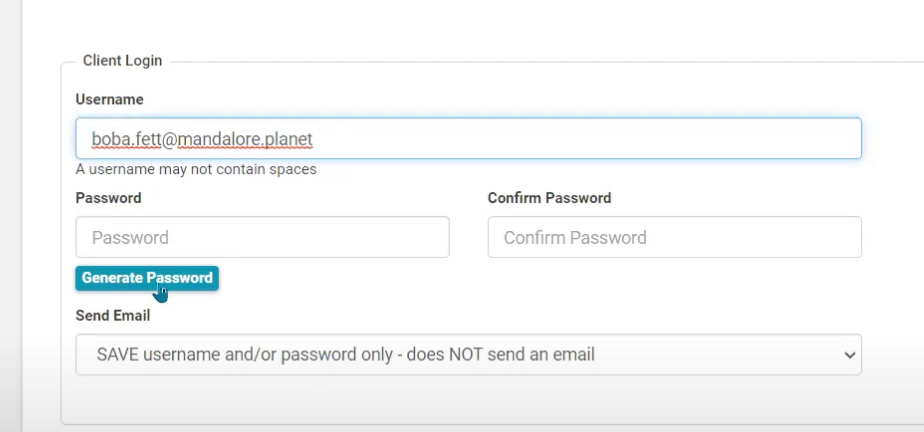This screenshot has width=924, height=432.
Task: Click the Confirm Password input field
Action: pyautogui.click(x=674, y=237)
